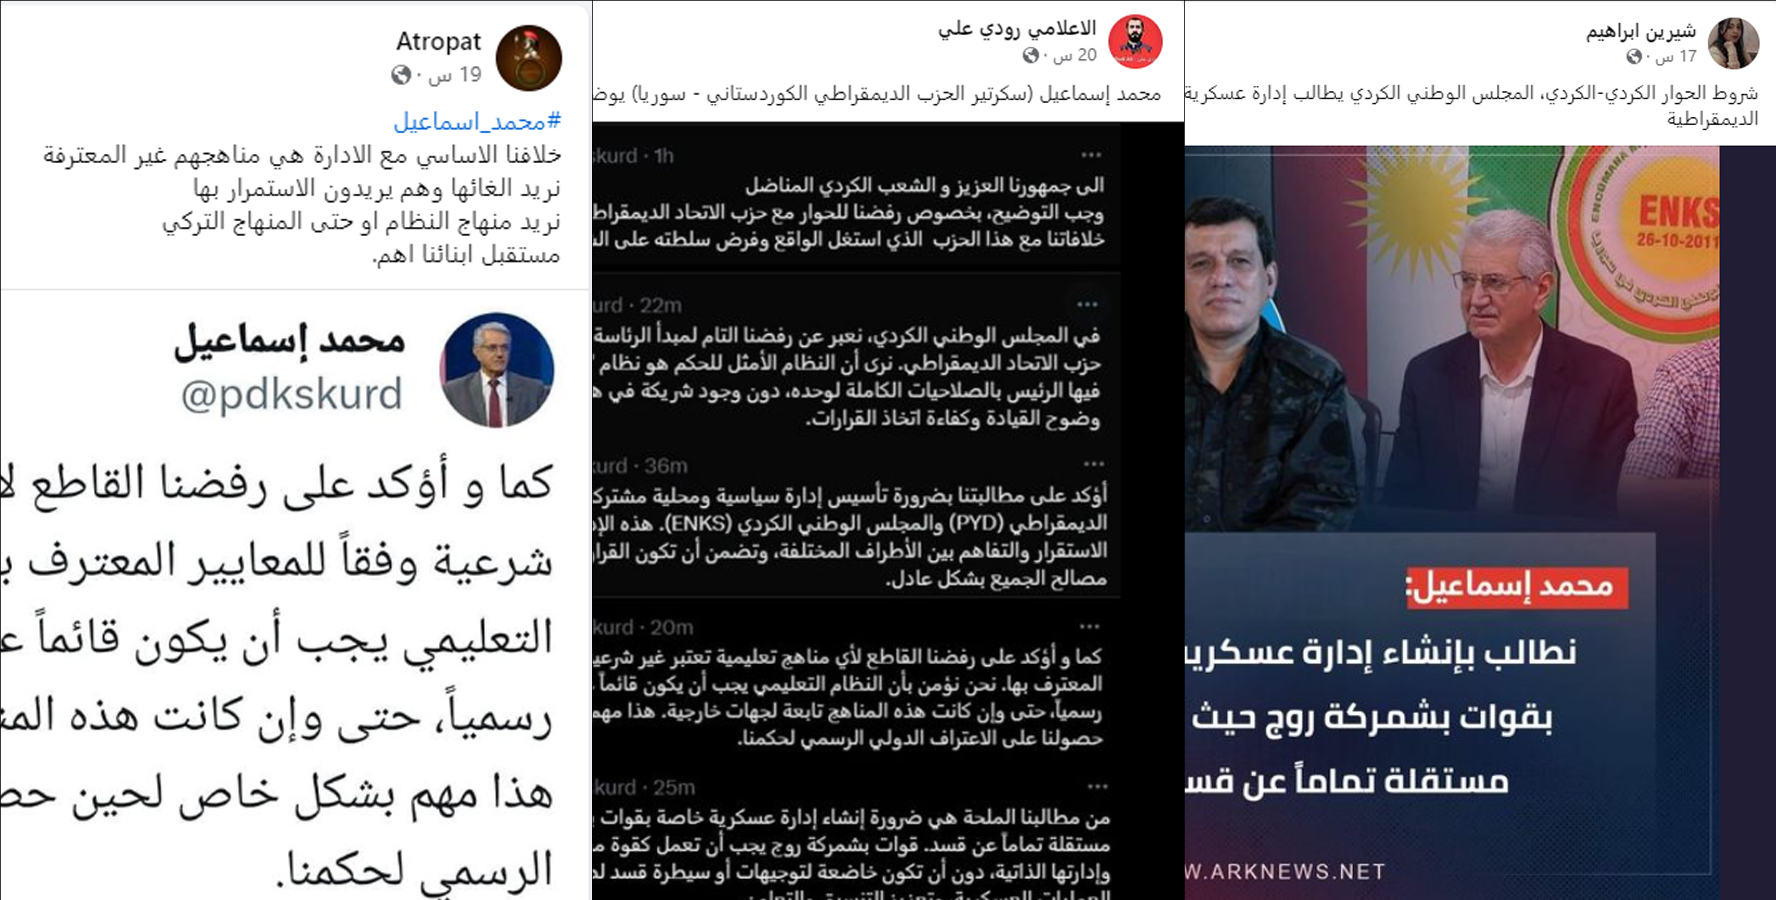Open the dark tweets screenshot image
Screen dimensions: 1776x900
click(888, 511)
